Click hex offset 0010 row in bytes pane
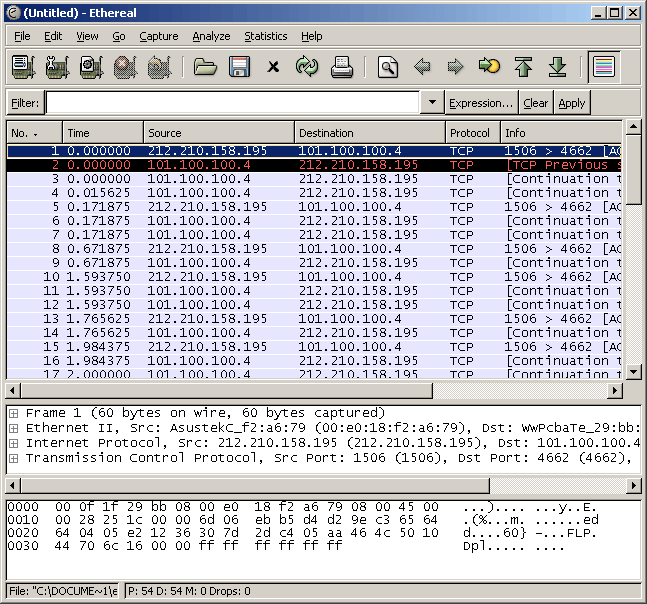This screenshot has height=604, width=647. click(303, 520)
